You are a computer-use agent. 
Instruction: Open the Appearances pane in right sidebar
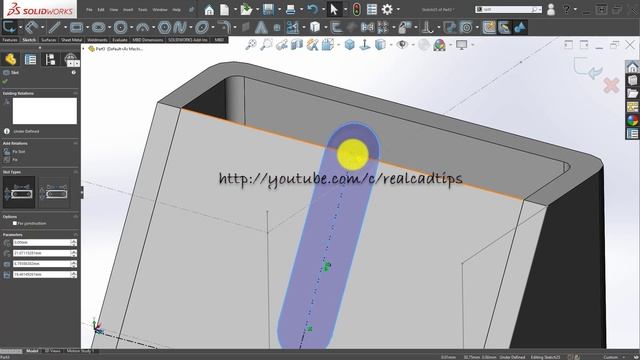[x=632, y=120]
